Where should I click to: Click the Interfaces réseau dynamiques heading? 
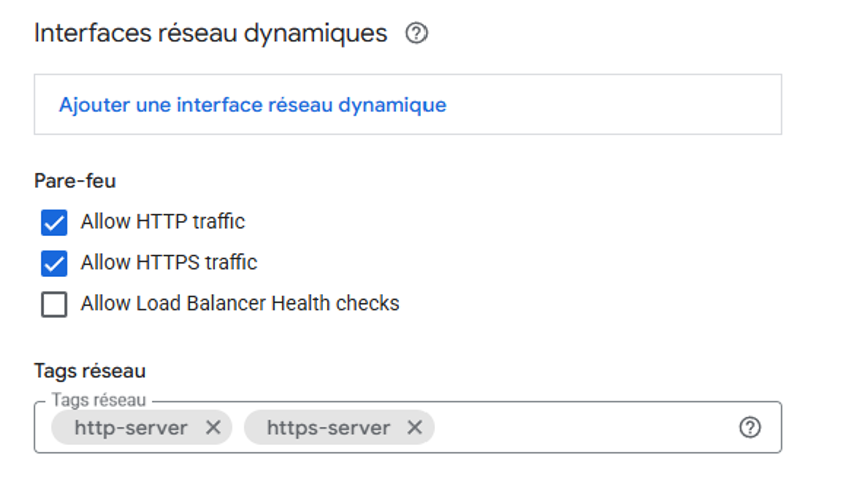click(210, 34)
